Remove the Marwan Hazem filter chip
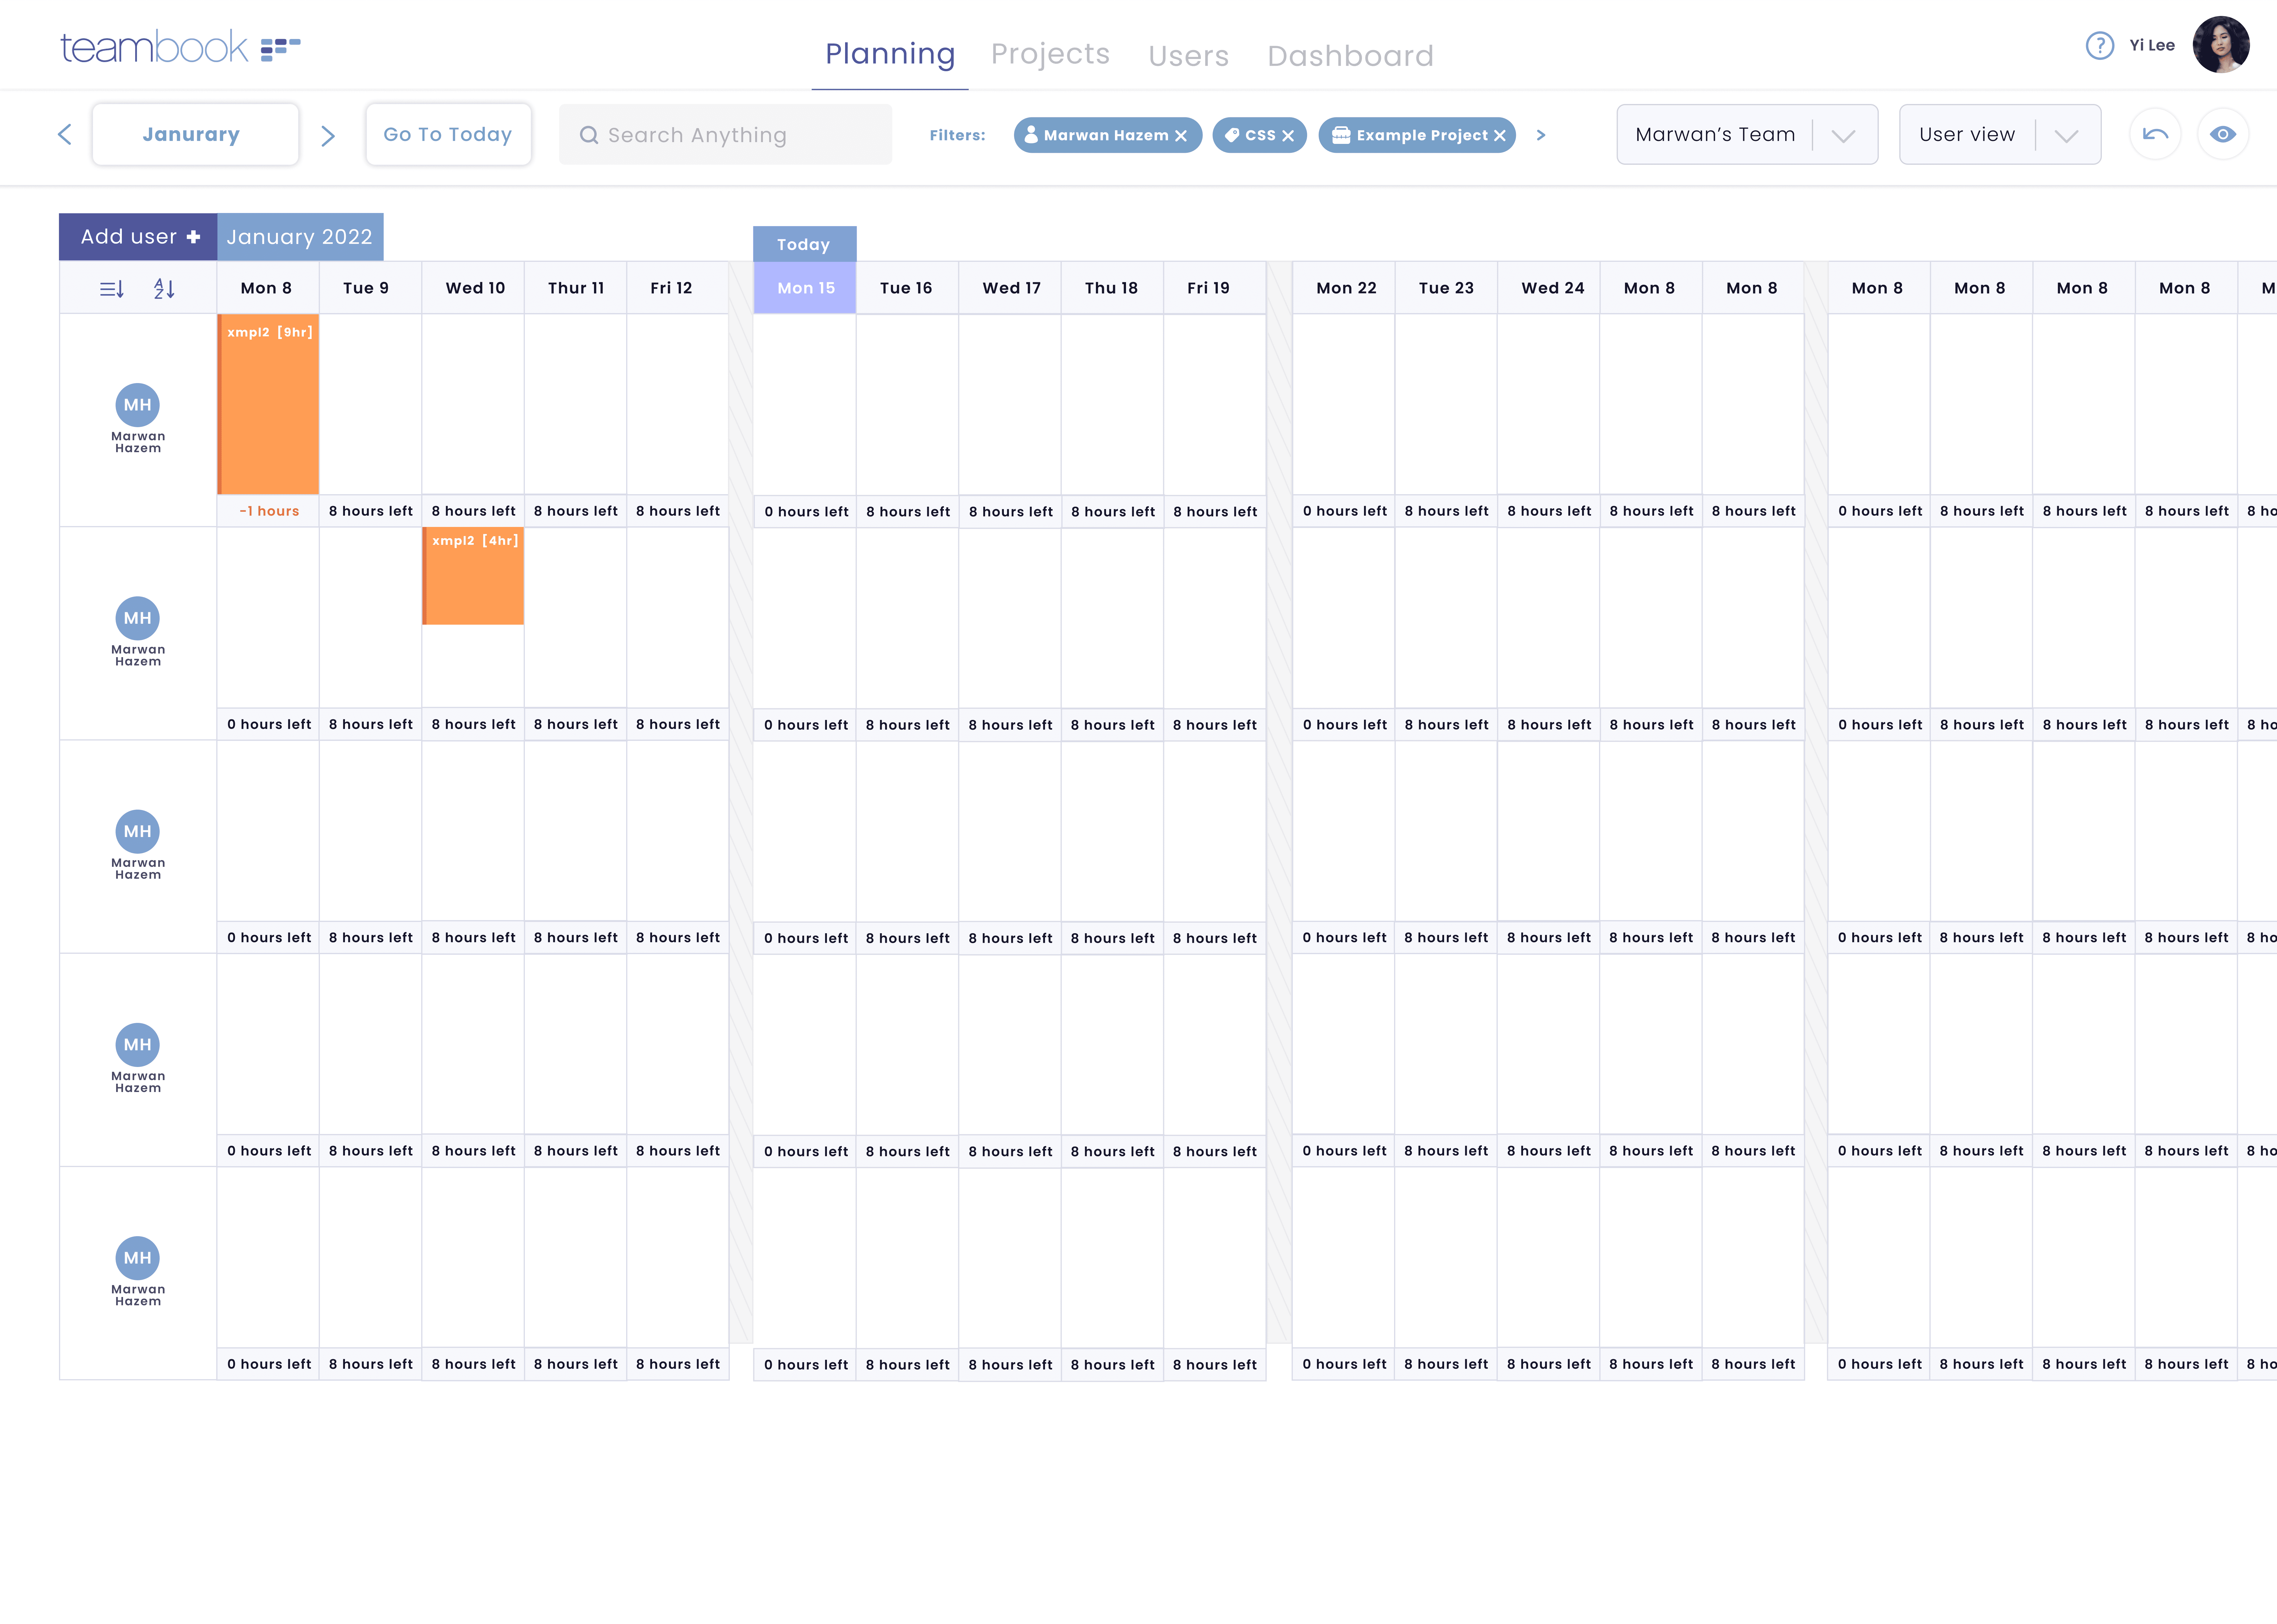This screenshot has height=1624, width=2277. click(x=1181, y=136)
